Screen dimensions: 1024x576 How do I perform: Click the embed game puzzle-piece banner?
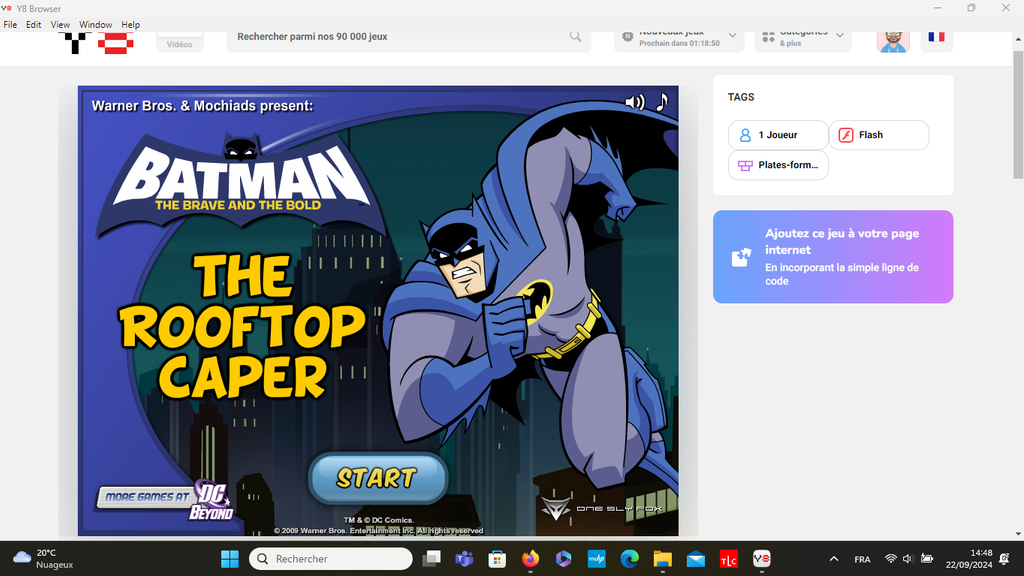tap(832, 257)
